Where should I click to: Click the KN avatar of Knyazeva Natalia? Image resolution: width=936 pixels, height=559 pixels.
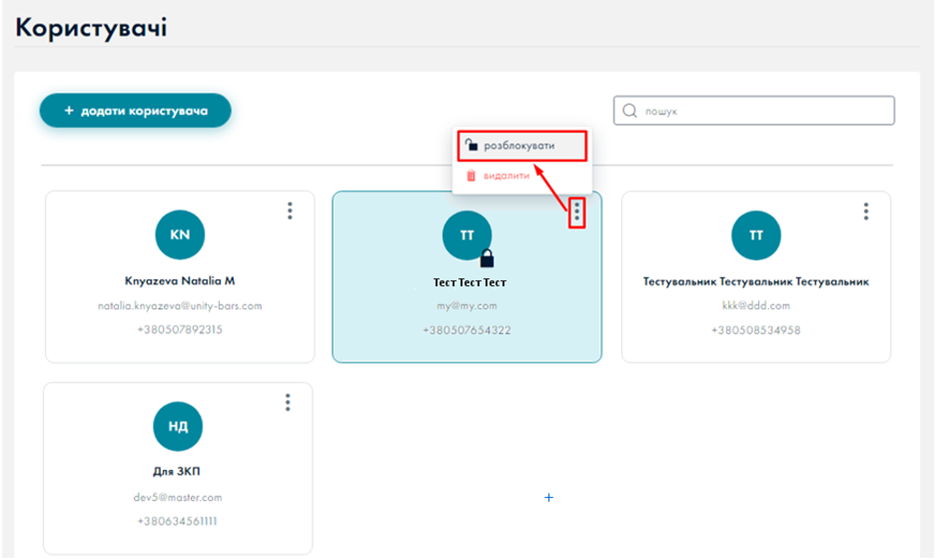point(180,235)
